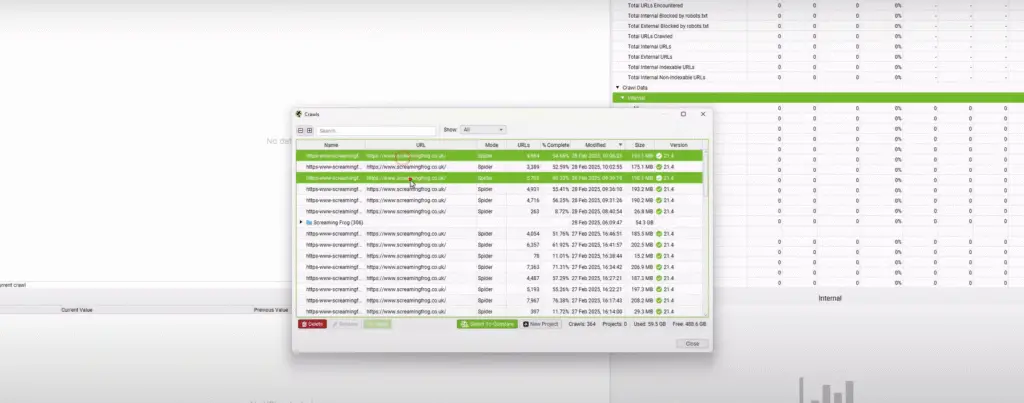
Task: Expand all crawl folders icon in Crawls dialog
Action: coord(310,130)
